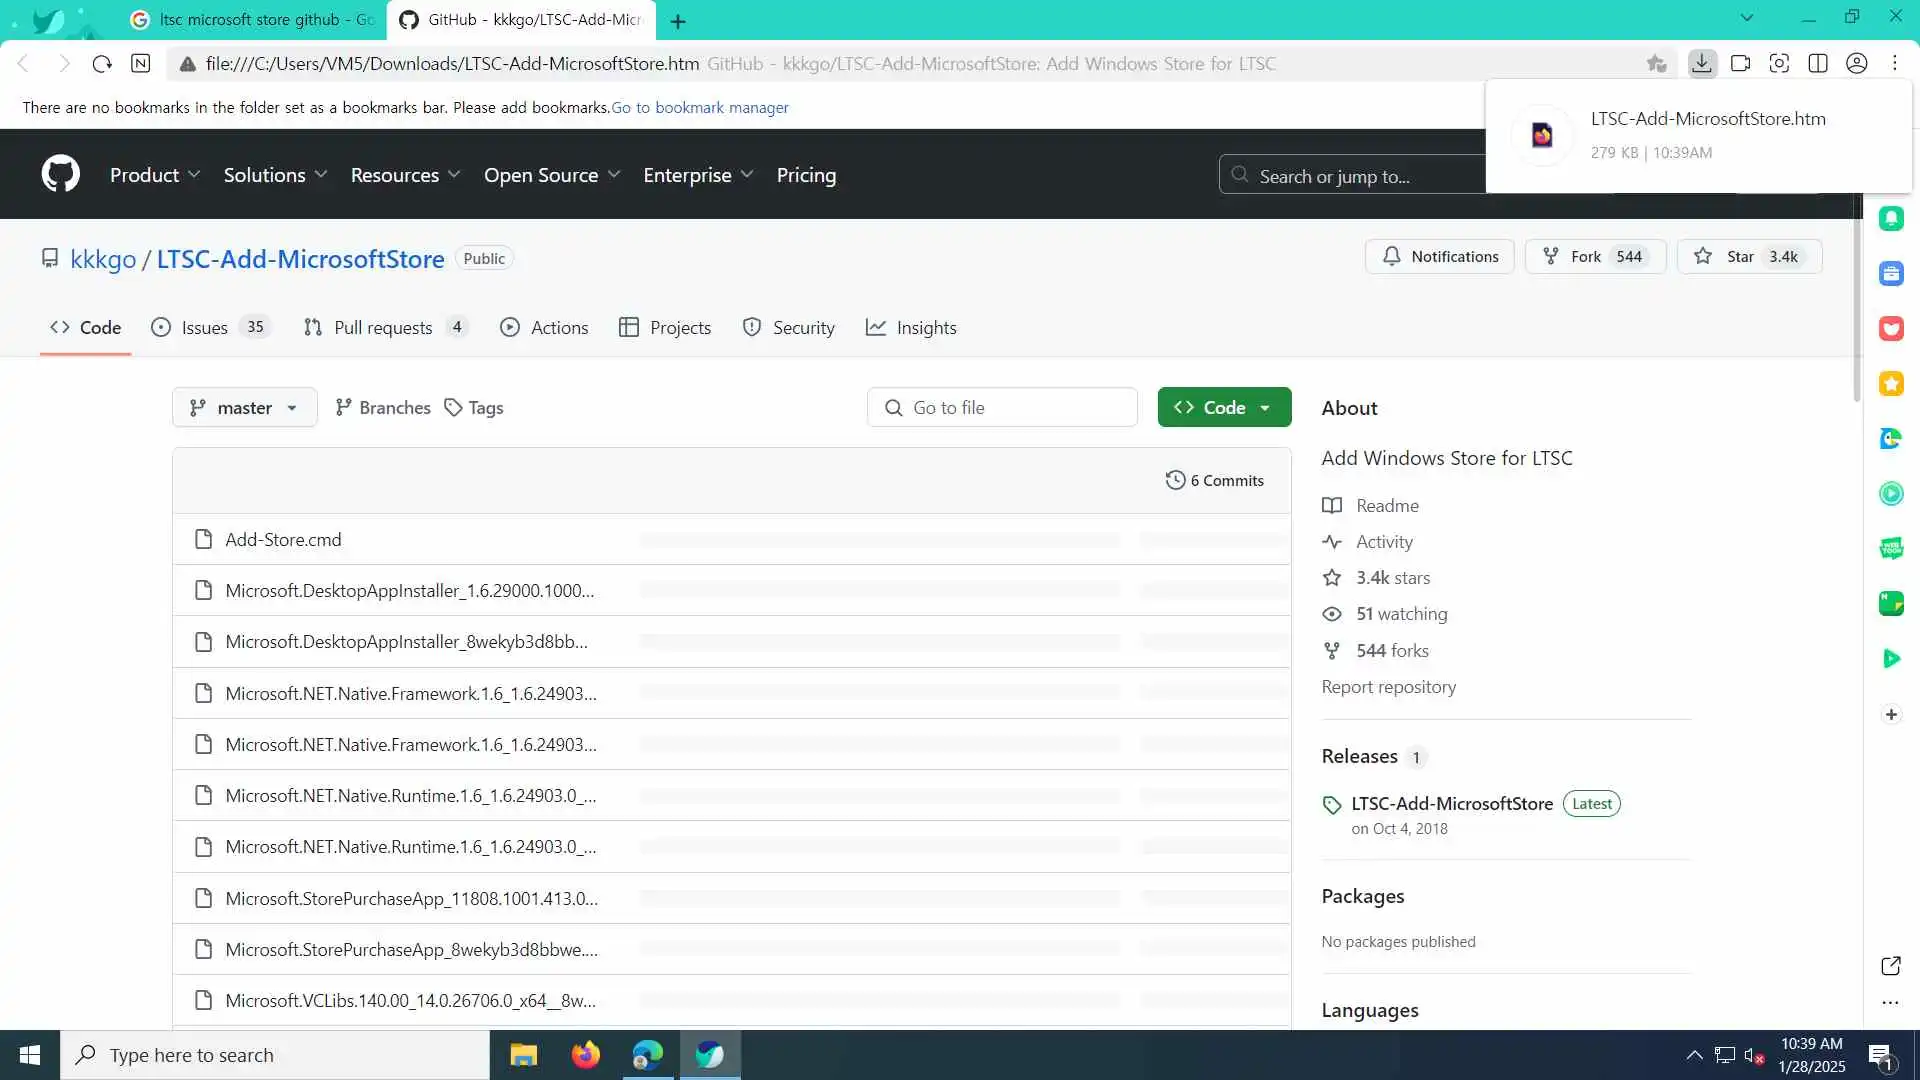Switch to the Issues tab
Viewport: 1920px width, 1080px height.
point(204,327)
